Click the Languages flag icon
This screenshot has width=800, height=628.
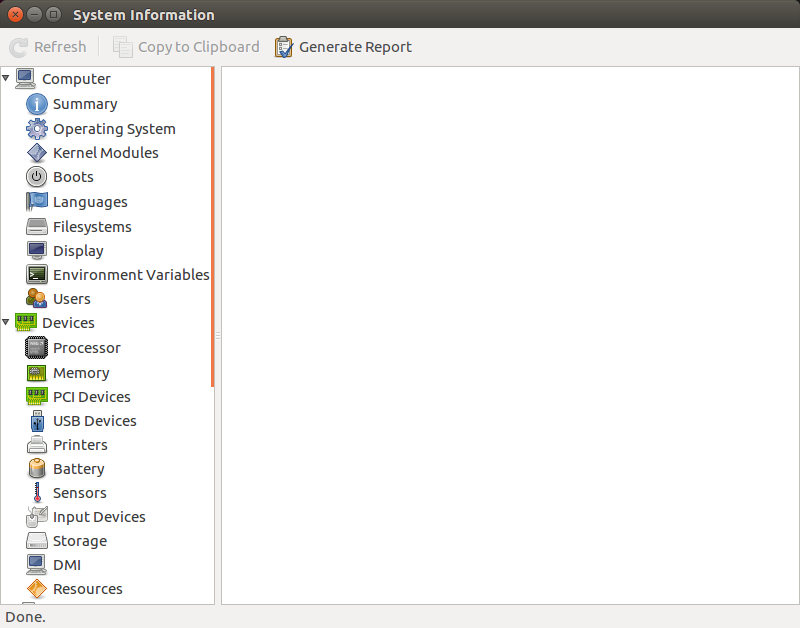tap(37, 202)
